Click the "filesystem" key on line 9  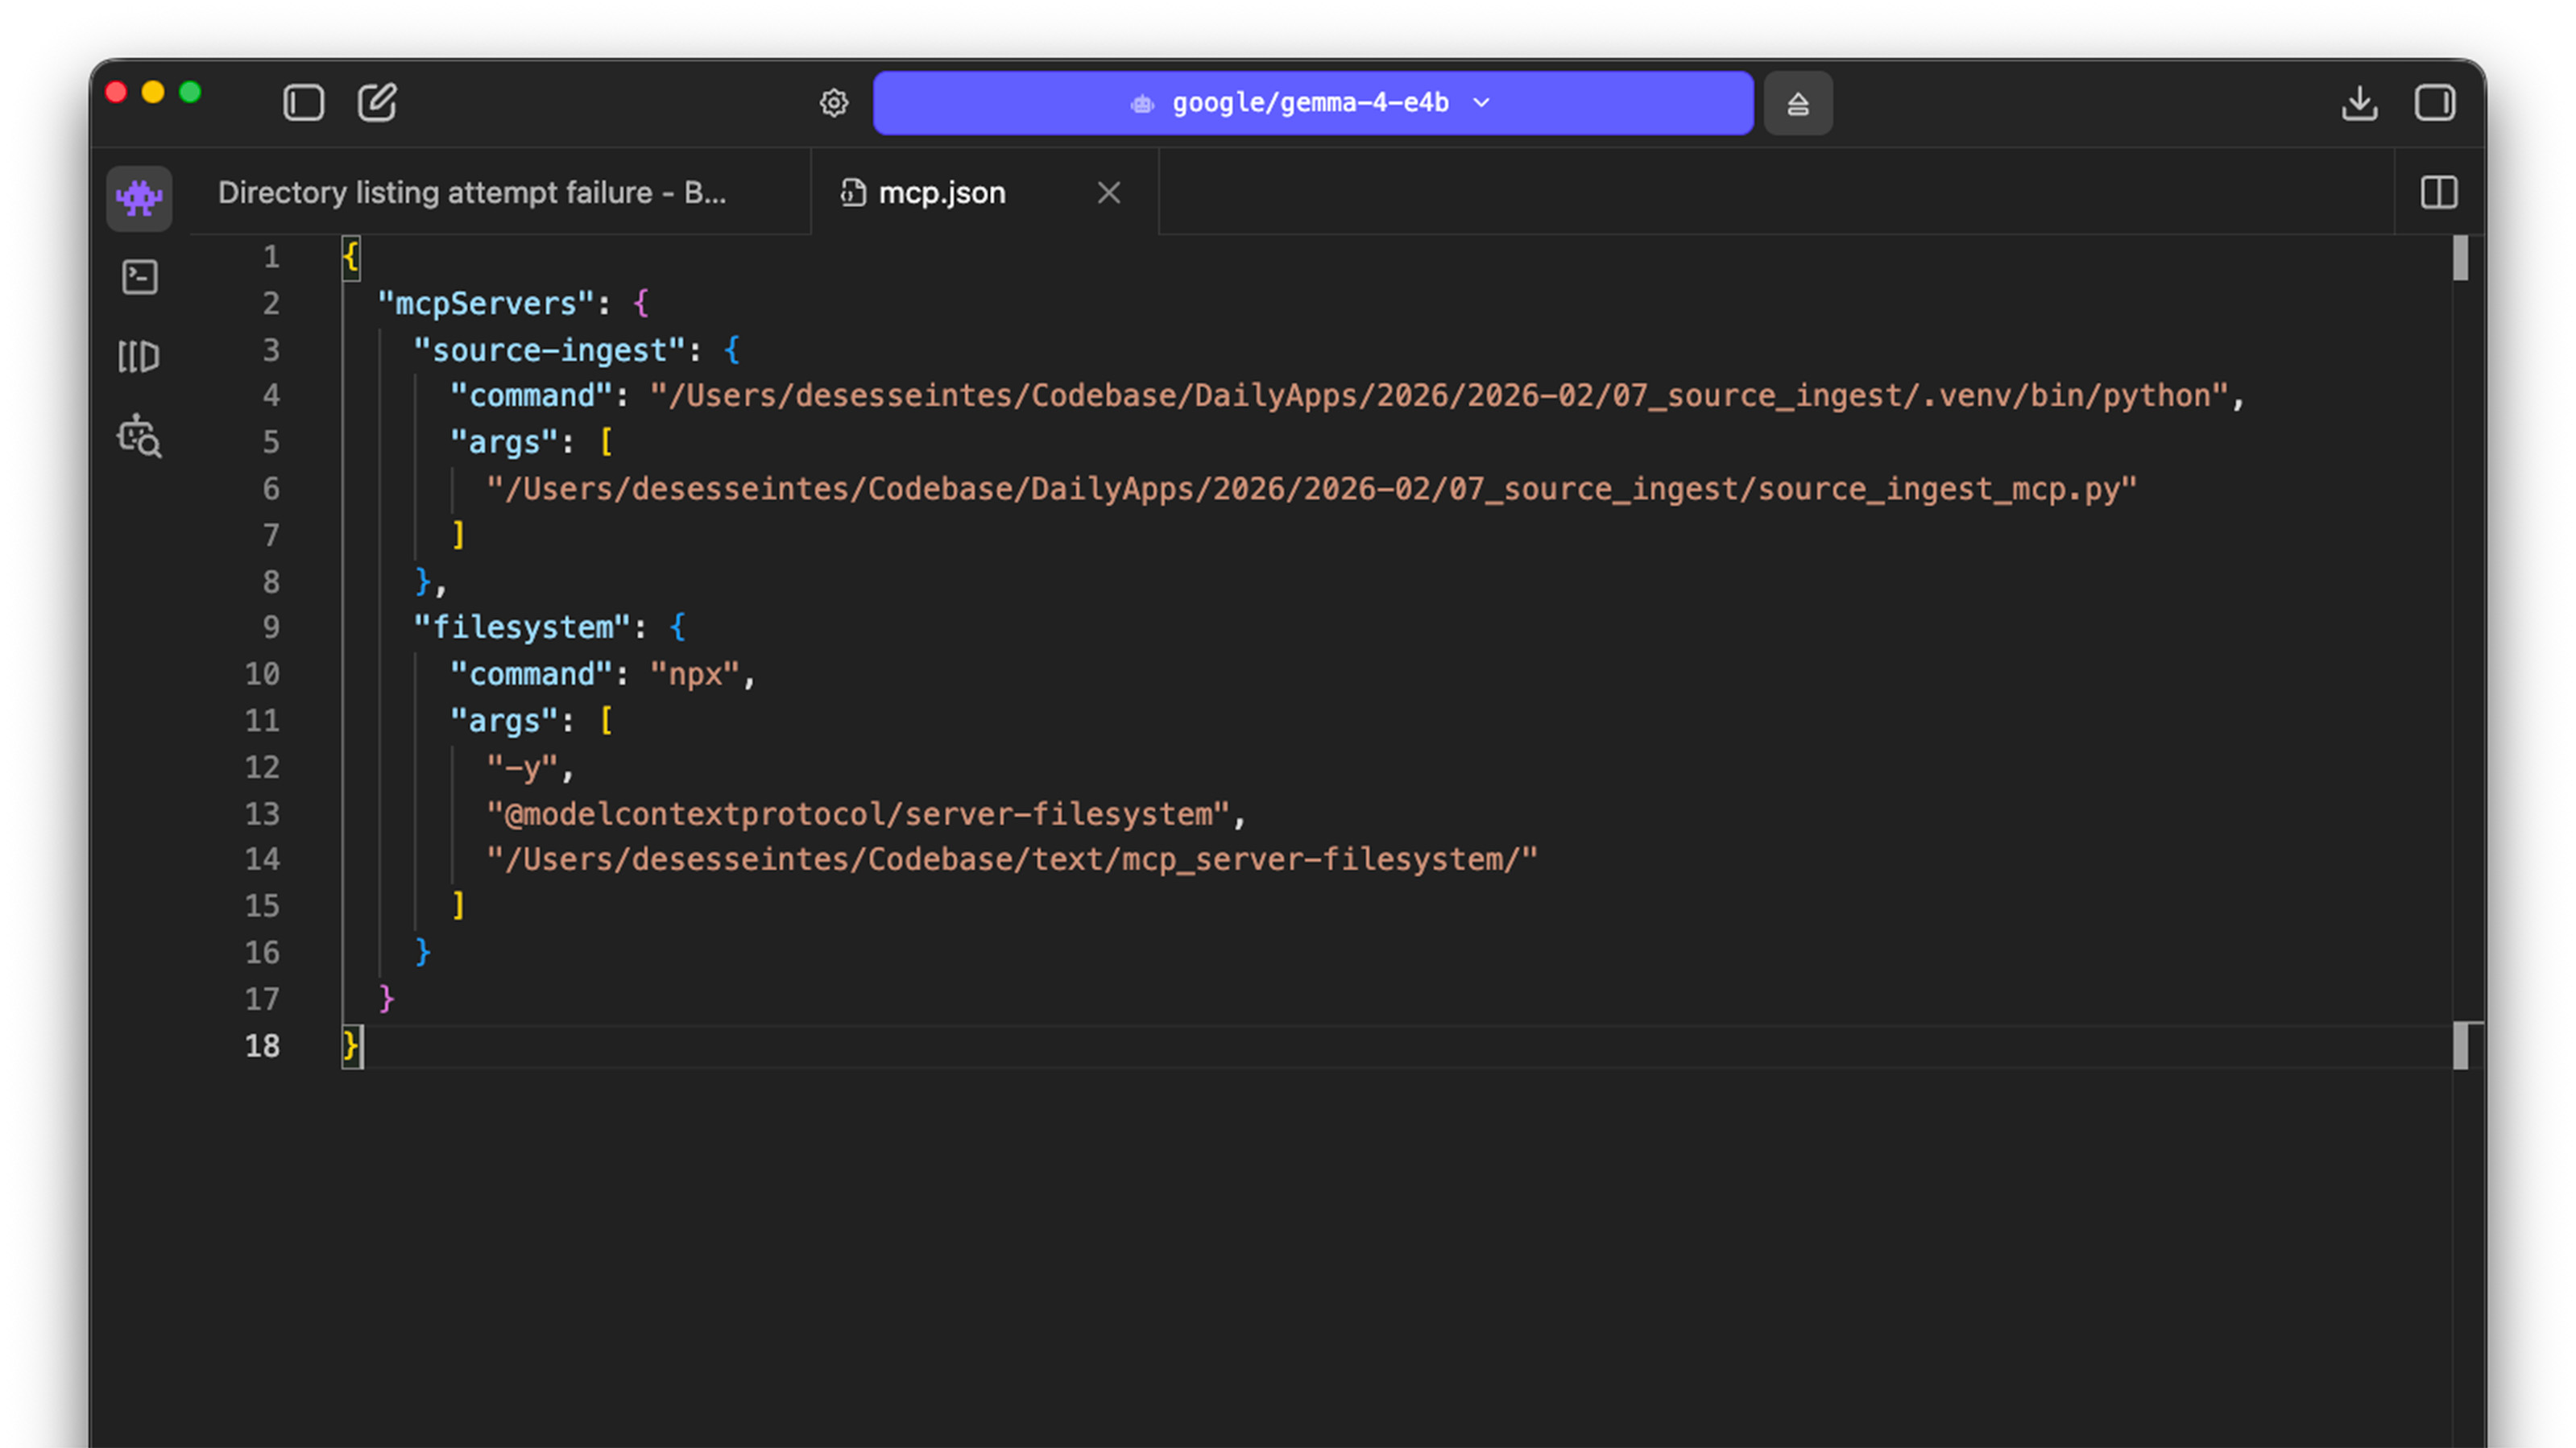point(522,627)
